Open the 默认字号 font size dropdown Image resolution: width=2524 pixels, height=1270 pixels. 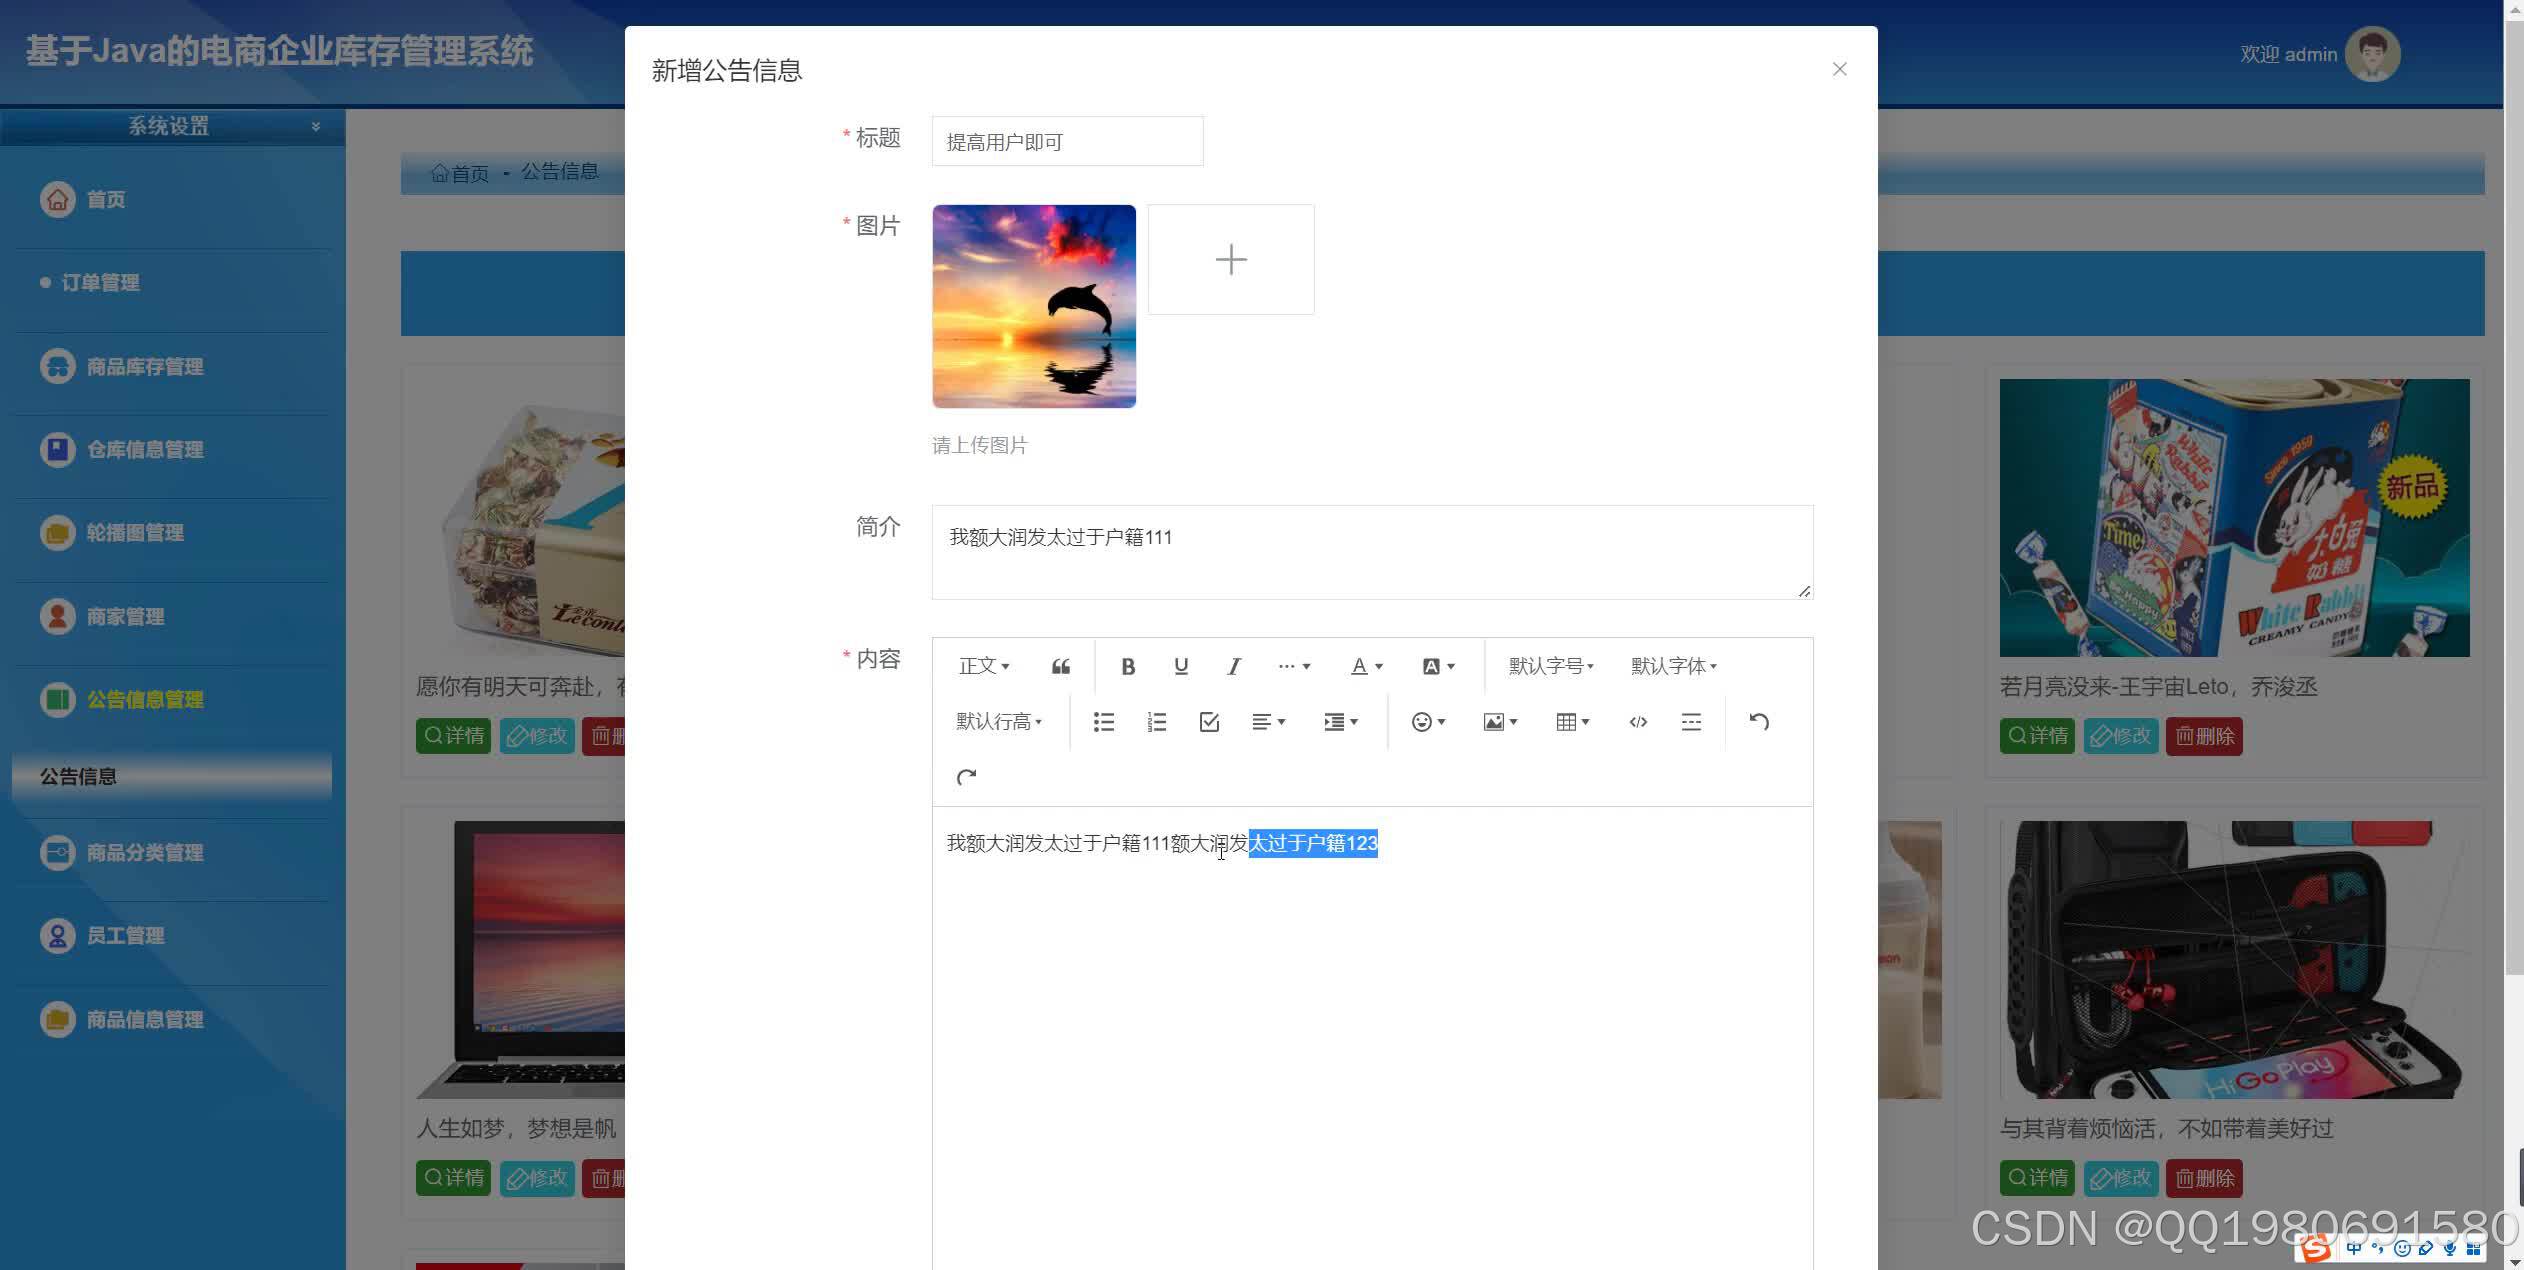pyautogui.click(x=1549, y=665)
